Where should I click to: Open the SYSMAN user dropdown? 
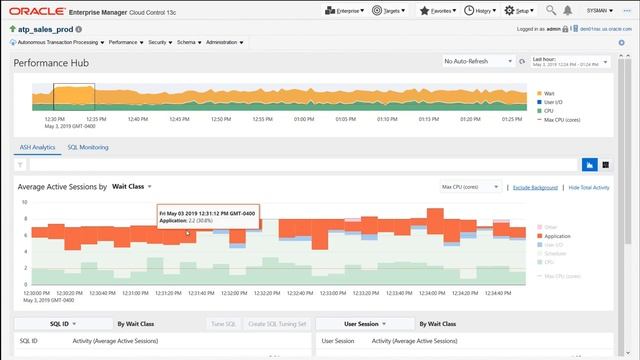[600, 11]
